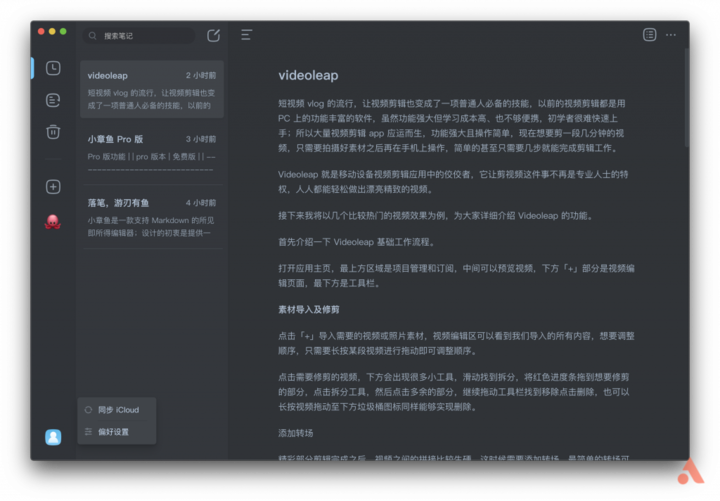Select 同步 iCloud menu entry
This screenshot has height=501, width=720.
click(x=117, y=410)
